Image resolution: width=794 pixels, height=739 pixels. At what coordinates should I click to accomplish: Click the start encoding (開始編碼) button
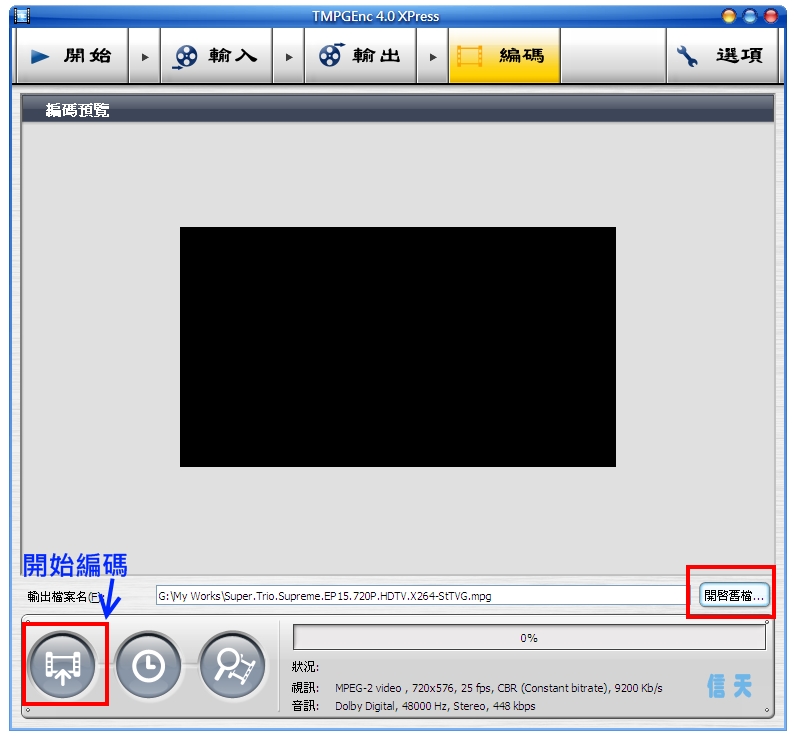pyautogui.click(x=63, y=664)
